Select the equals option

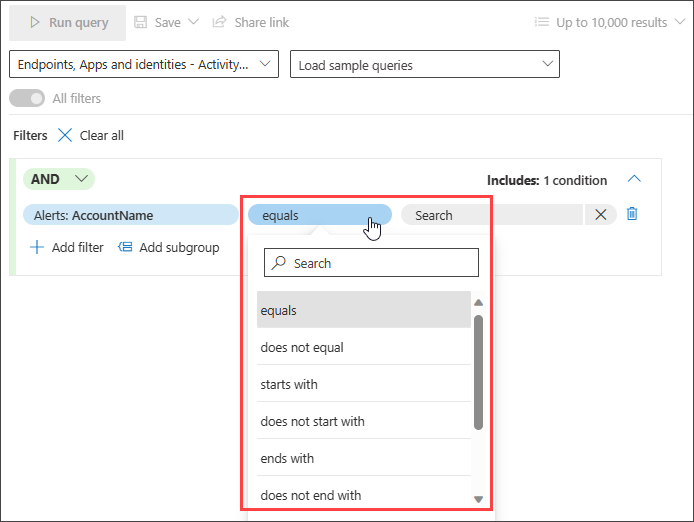(364, 310)
